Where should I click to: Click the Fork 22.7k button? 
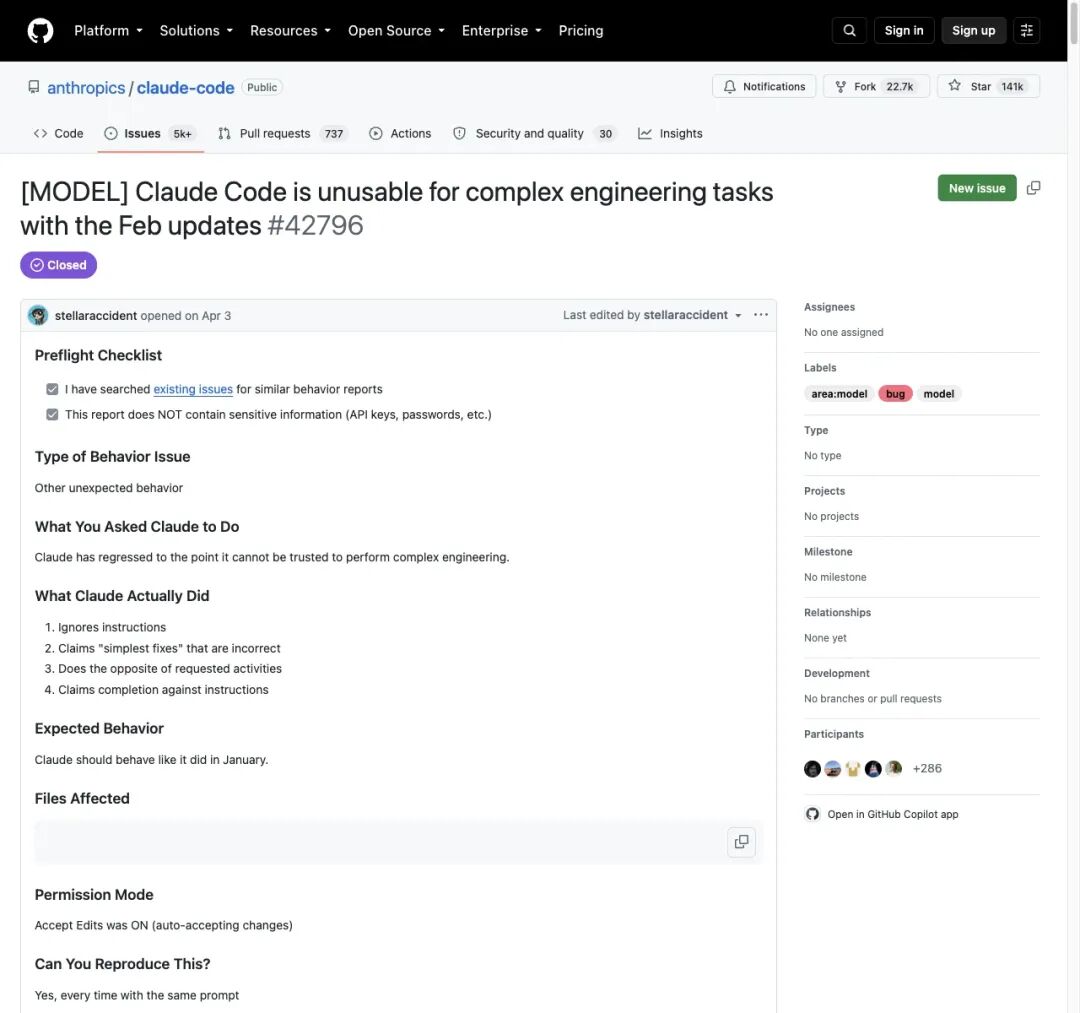click(x=876, y=86)
